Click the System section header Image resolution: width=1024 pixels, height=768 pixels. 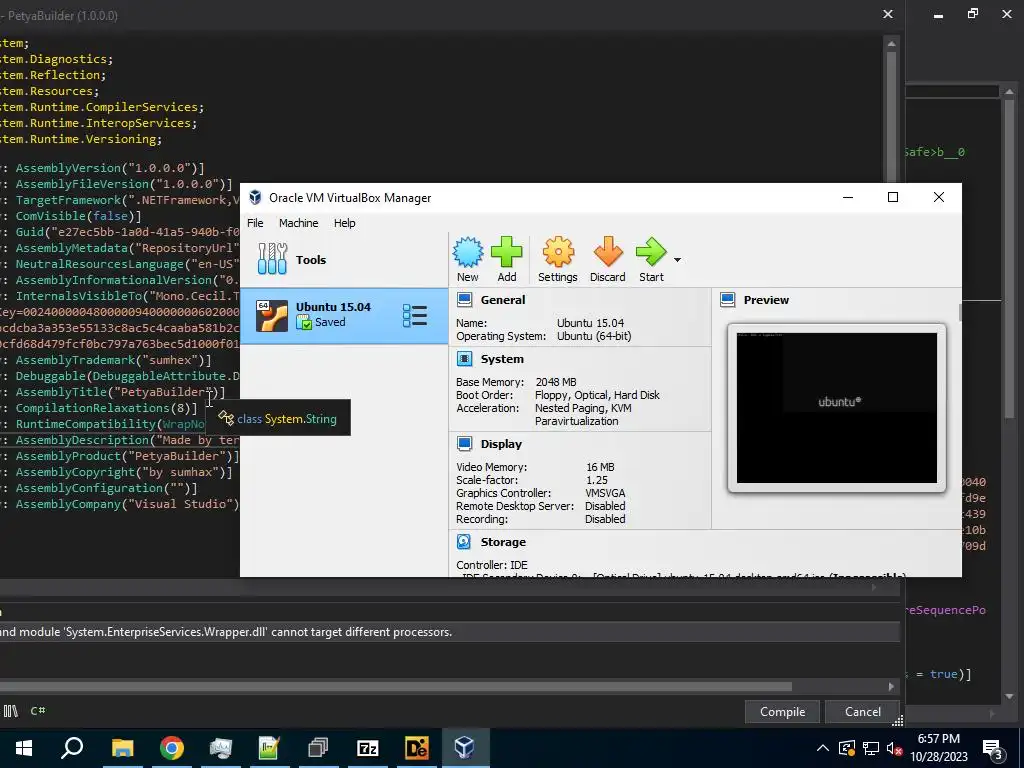[502, 359]
